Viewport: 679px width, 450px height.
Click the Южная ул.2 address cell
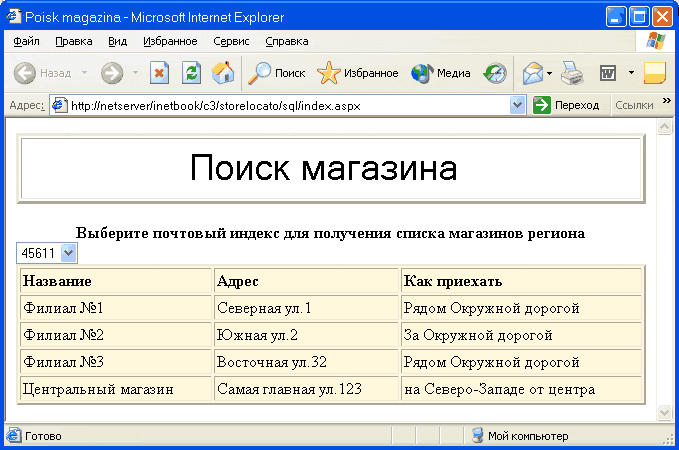(x=306, y=335)
